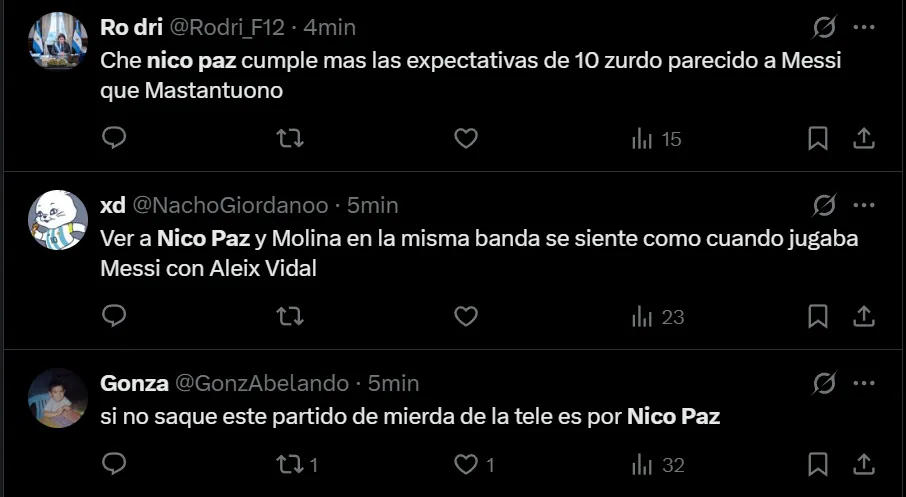Reply to NachoGiordanoo's tweet
This screenshot has height=497, width=906.
[115, 316]
